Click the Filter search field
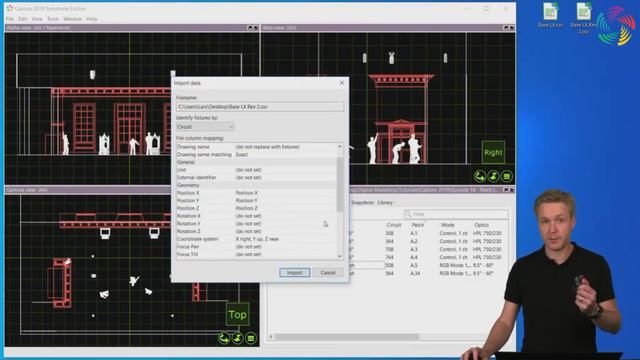 tap(456, 214)
